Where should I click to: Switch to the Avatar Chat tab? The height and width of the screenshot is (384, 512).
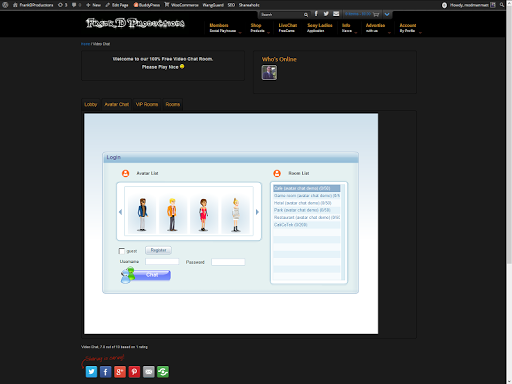pos(117,104)
